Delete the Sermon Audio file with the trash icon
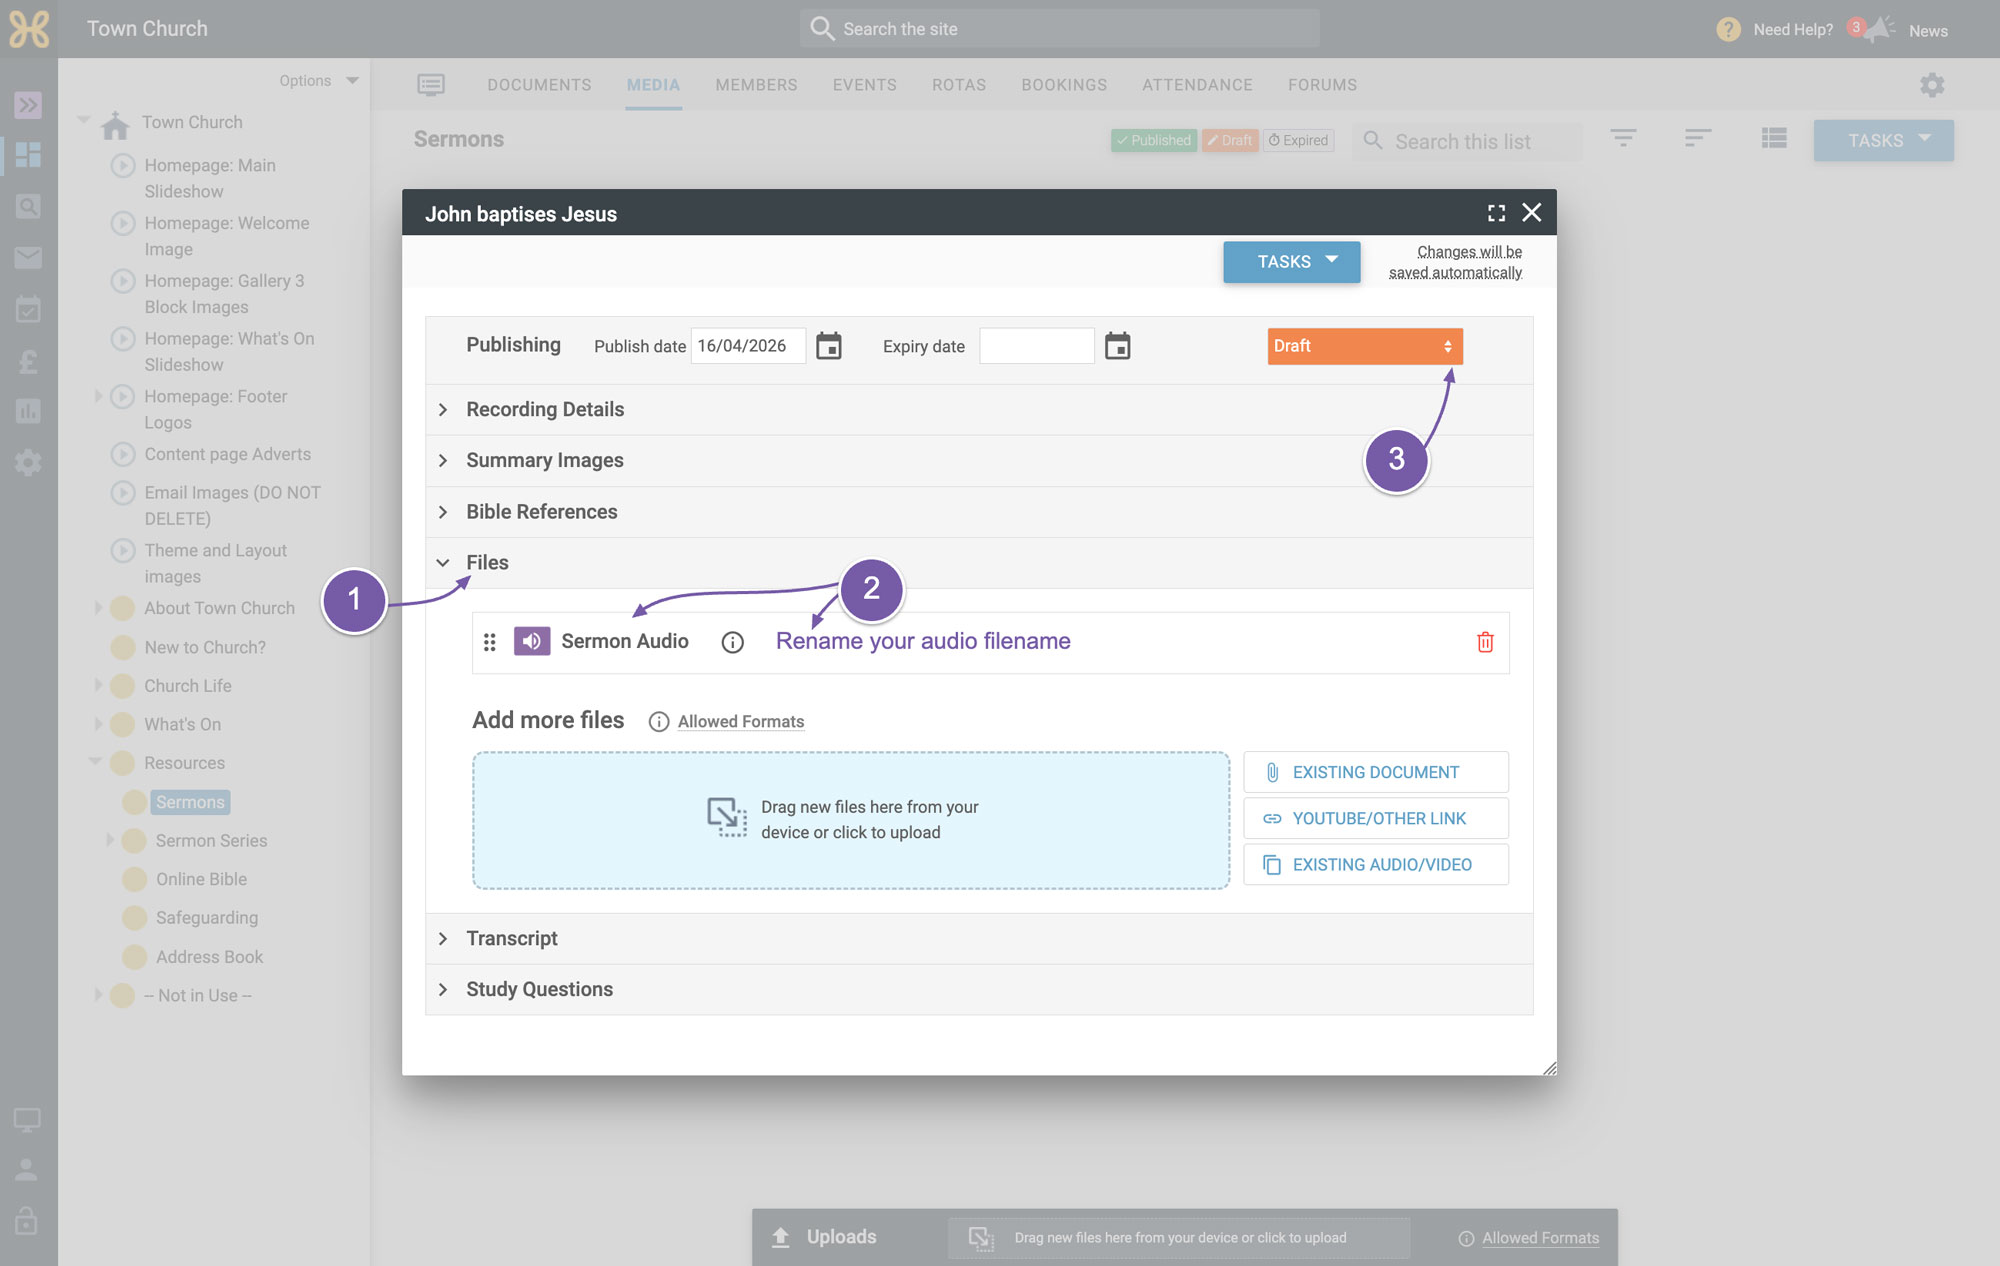Screen dimensions: 2000x1266 pyautogui.click(x=1485, y=642)
